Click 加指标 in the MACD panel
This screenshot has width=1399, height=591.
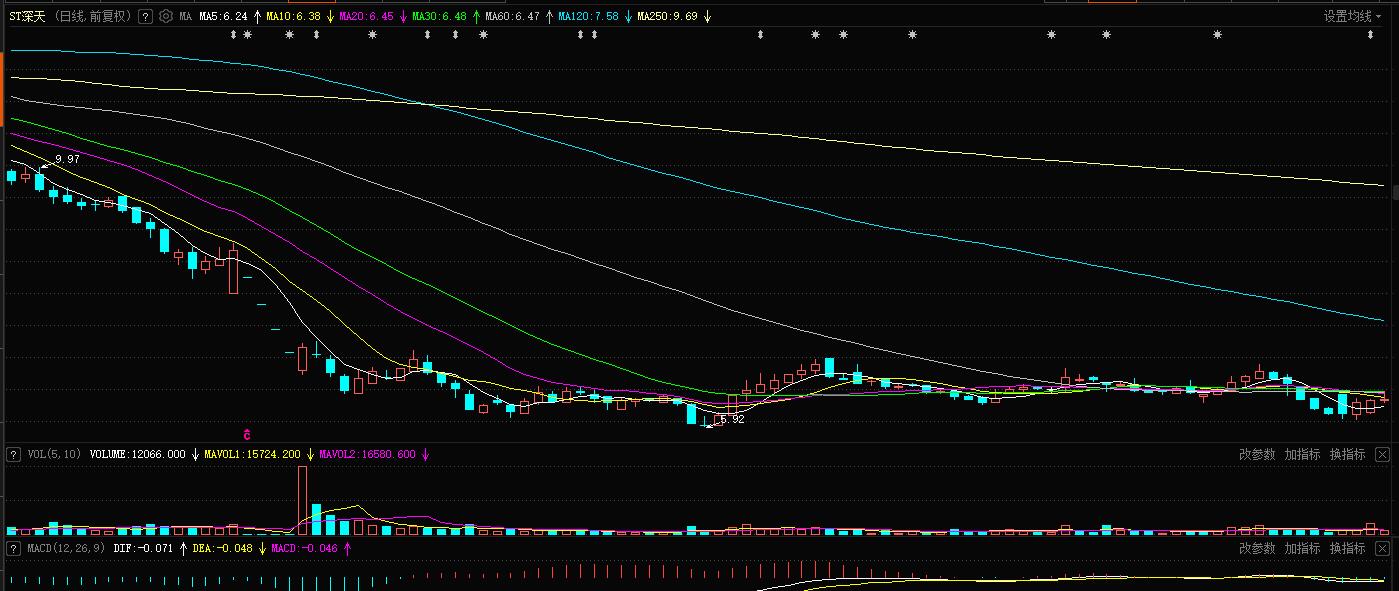pyautogui.click(x=1302, y=548)
